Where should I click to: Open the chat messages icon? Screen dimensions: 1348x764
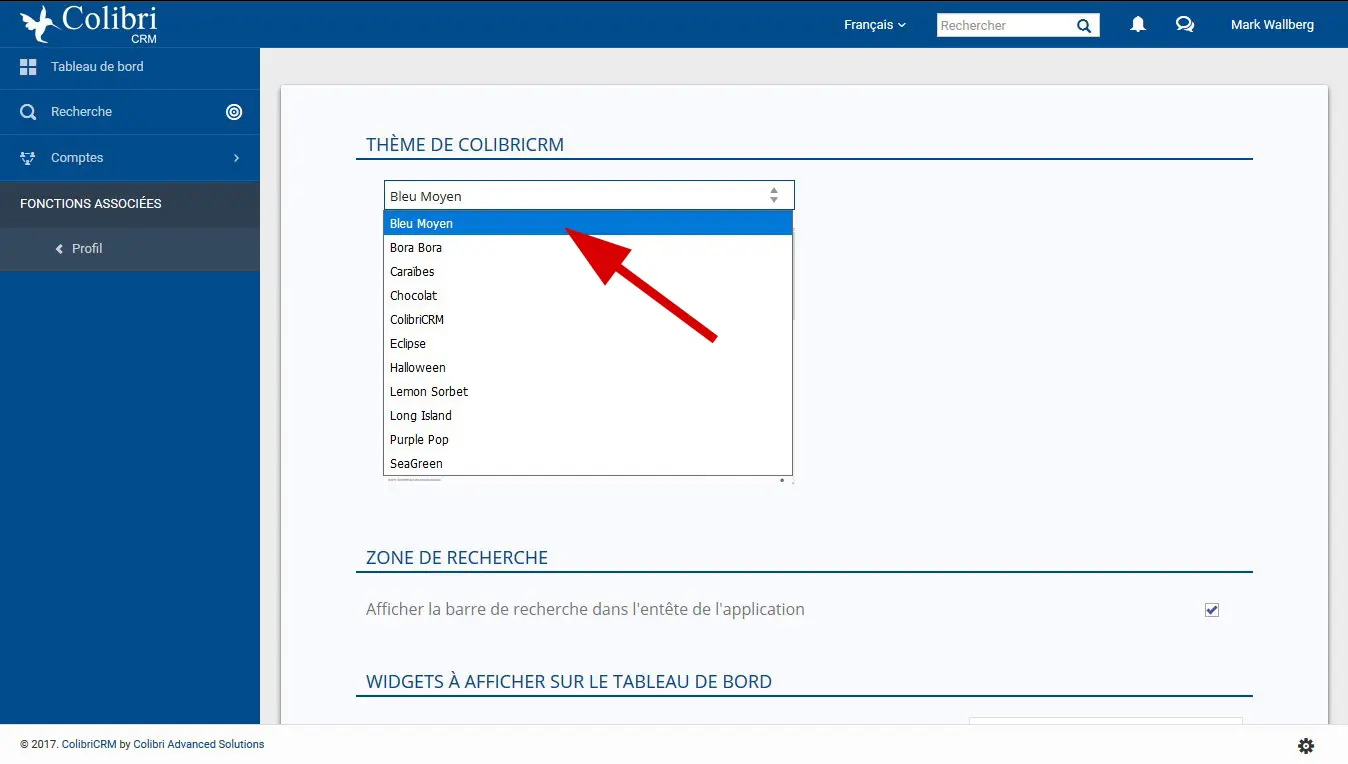click(1185, 25)
